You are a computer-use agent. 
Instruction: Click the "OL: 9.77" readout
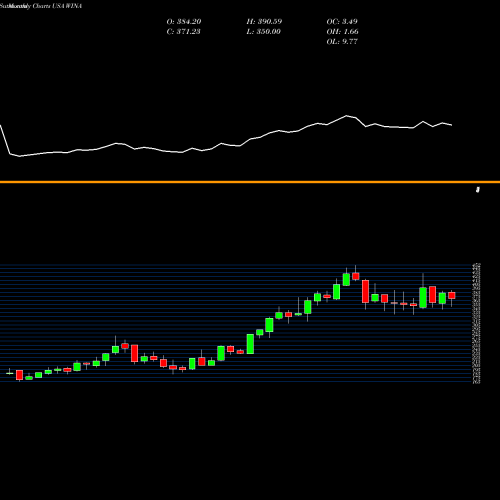342,42
